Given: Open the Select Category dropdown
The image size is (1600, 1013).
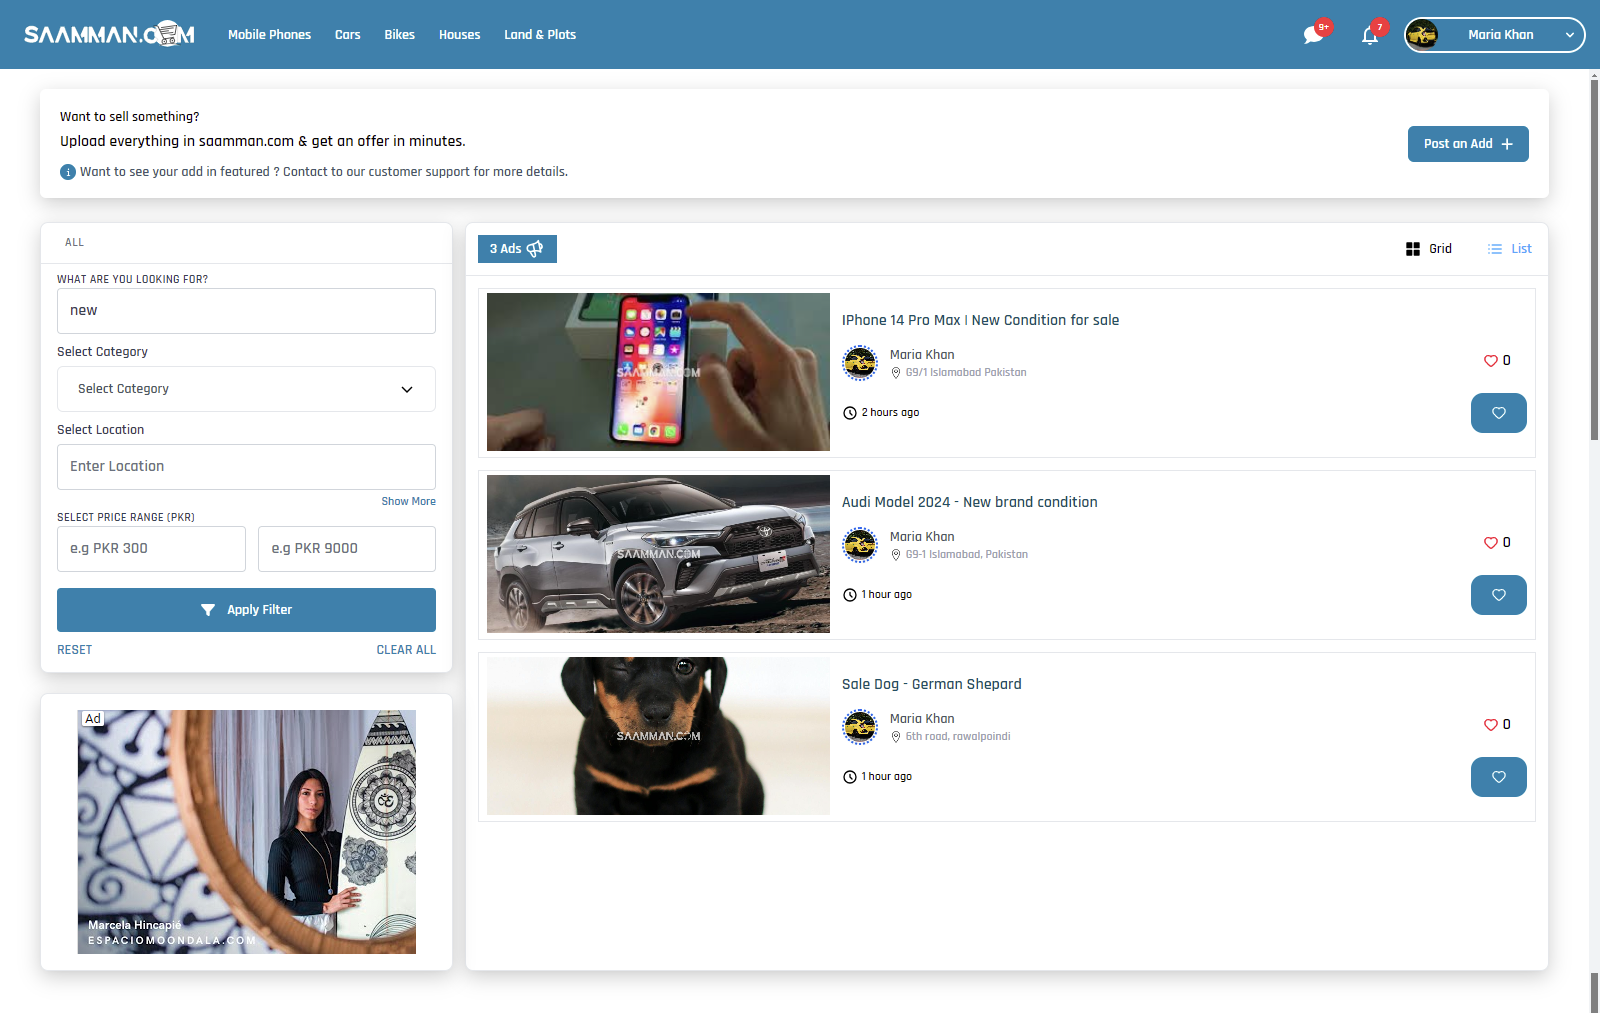Looking at the screenshot, I should pyautogui.click(x=246, y=389).
